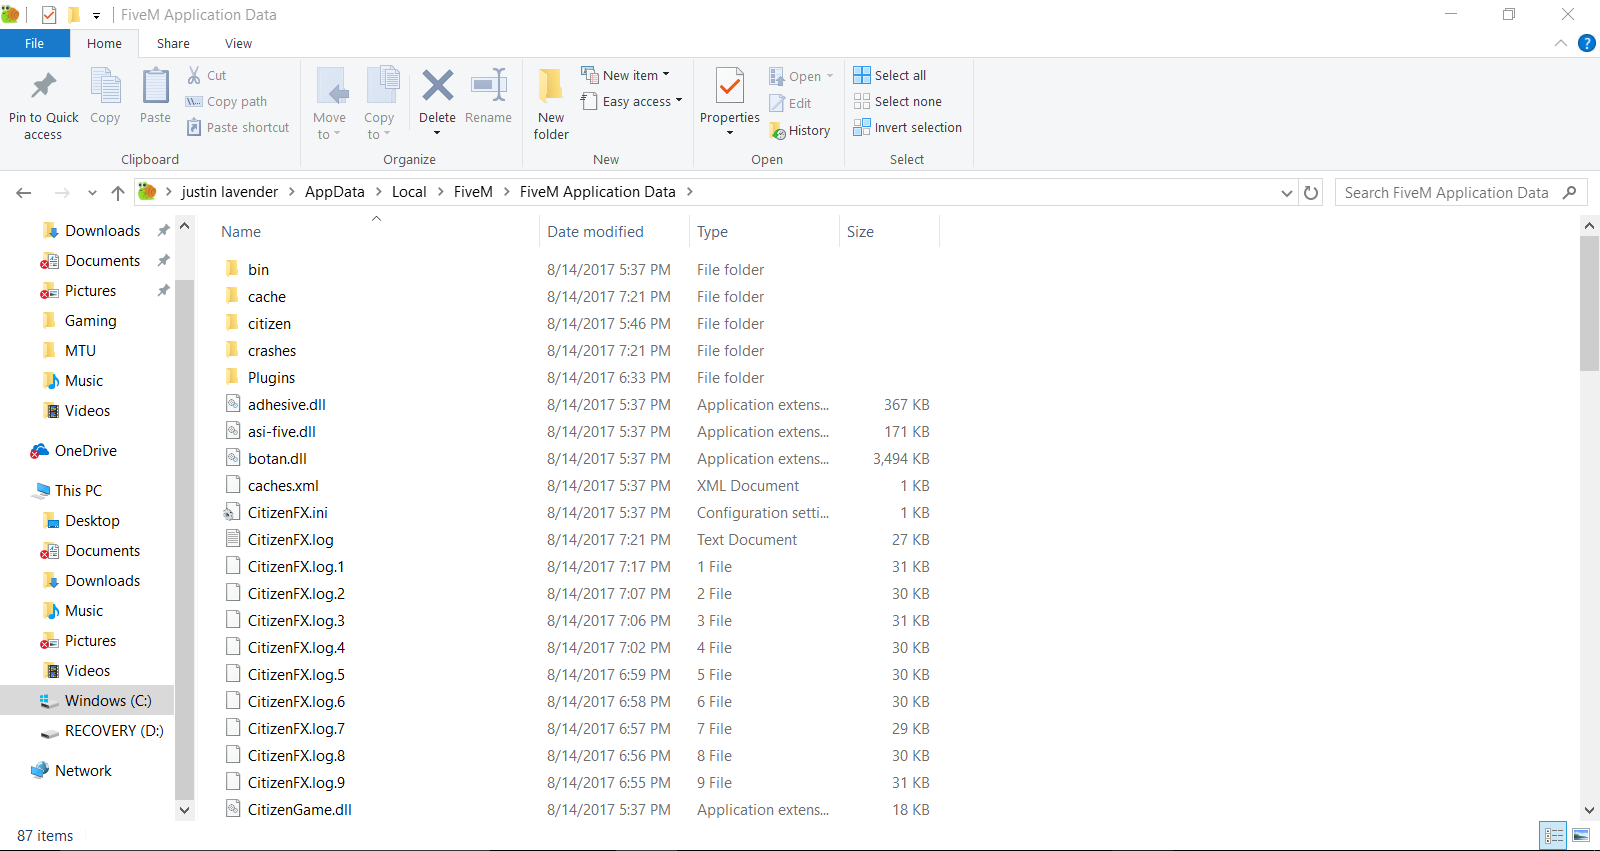Click the Rename icon
The height and width of the screenshot is (851, 1600).
click(488, 86)
